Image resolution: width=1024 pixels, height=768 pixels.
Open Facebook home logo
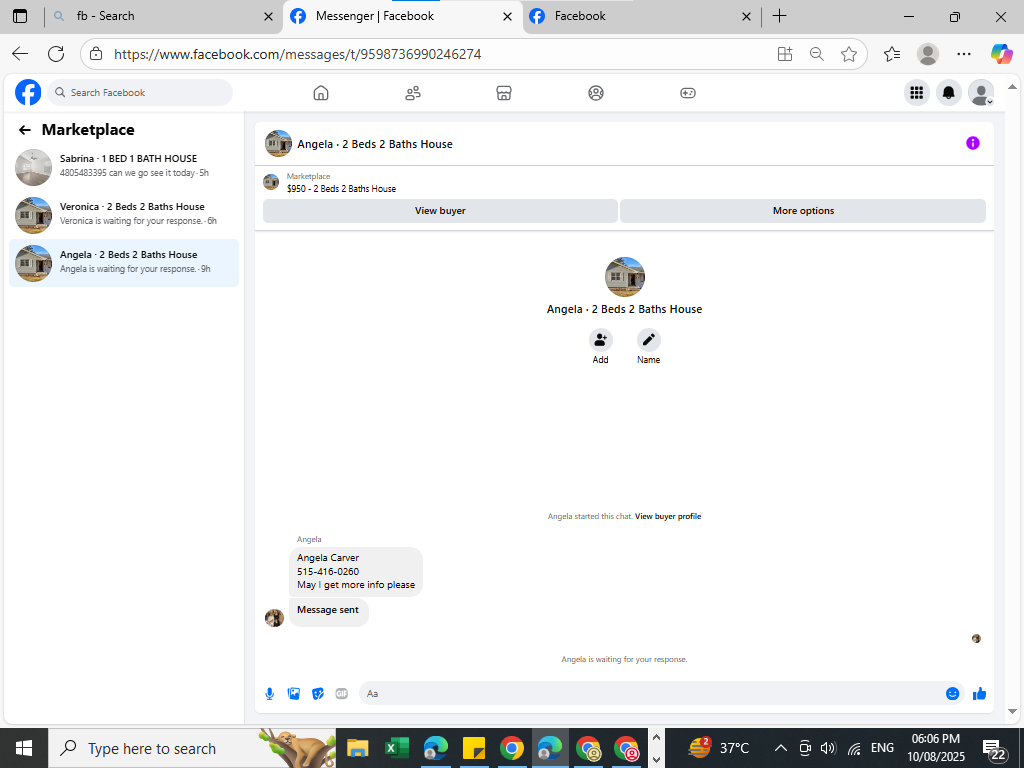tap(28, 92)
